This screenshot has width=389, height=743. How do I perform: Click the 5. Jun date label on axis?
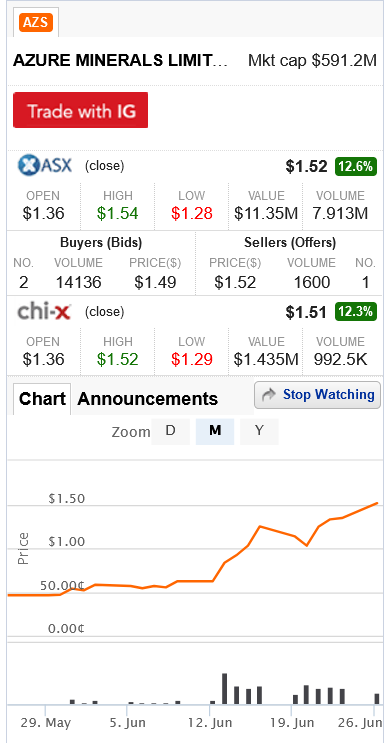tap(127, 723)
